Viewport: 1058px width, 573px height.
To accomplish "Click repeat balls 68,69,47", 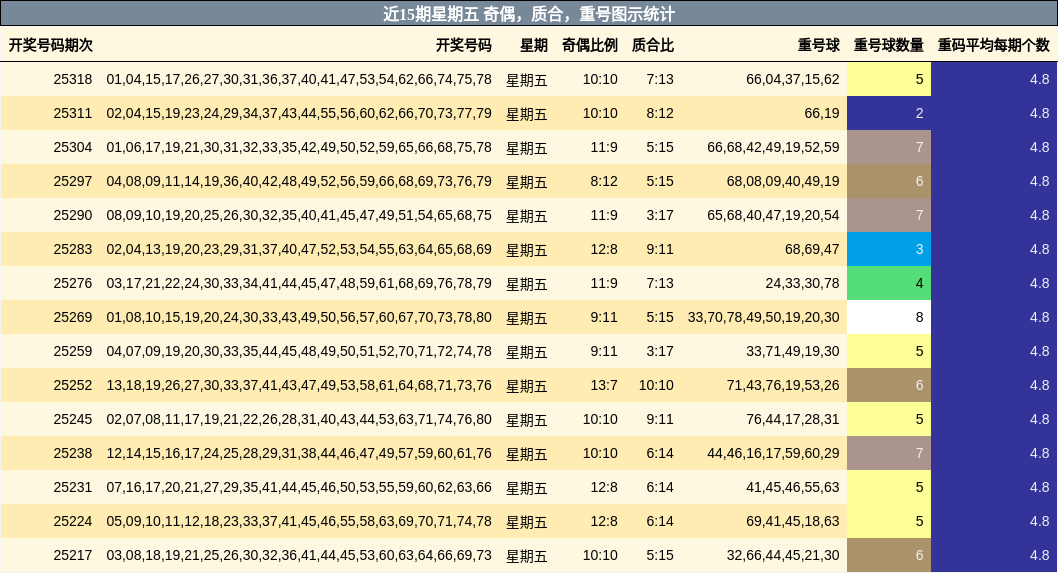I will point(812,249).
